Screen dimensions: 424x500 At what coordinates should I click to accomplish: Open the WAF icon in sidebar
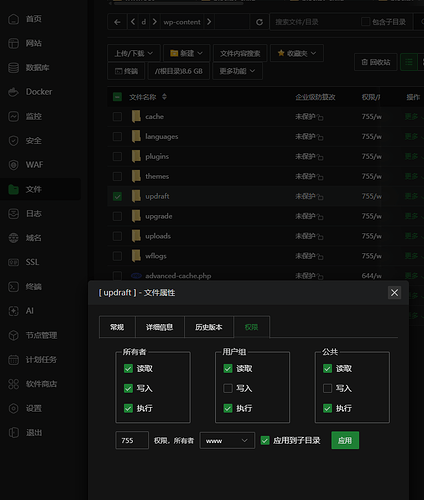[x=13, y=165]
